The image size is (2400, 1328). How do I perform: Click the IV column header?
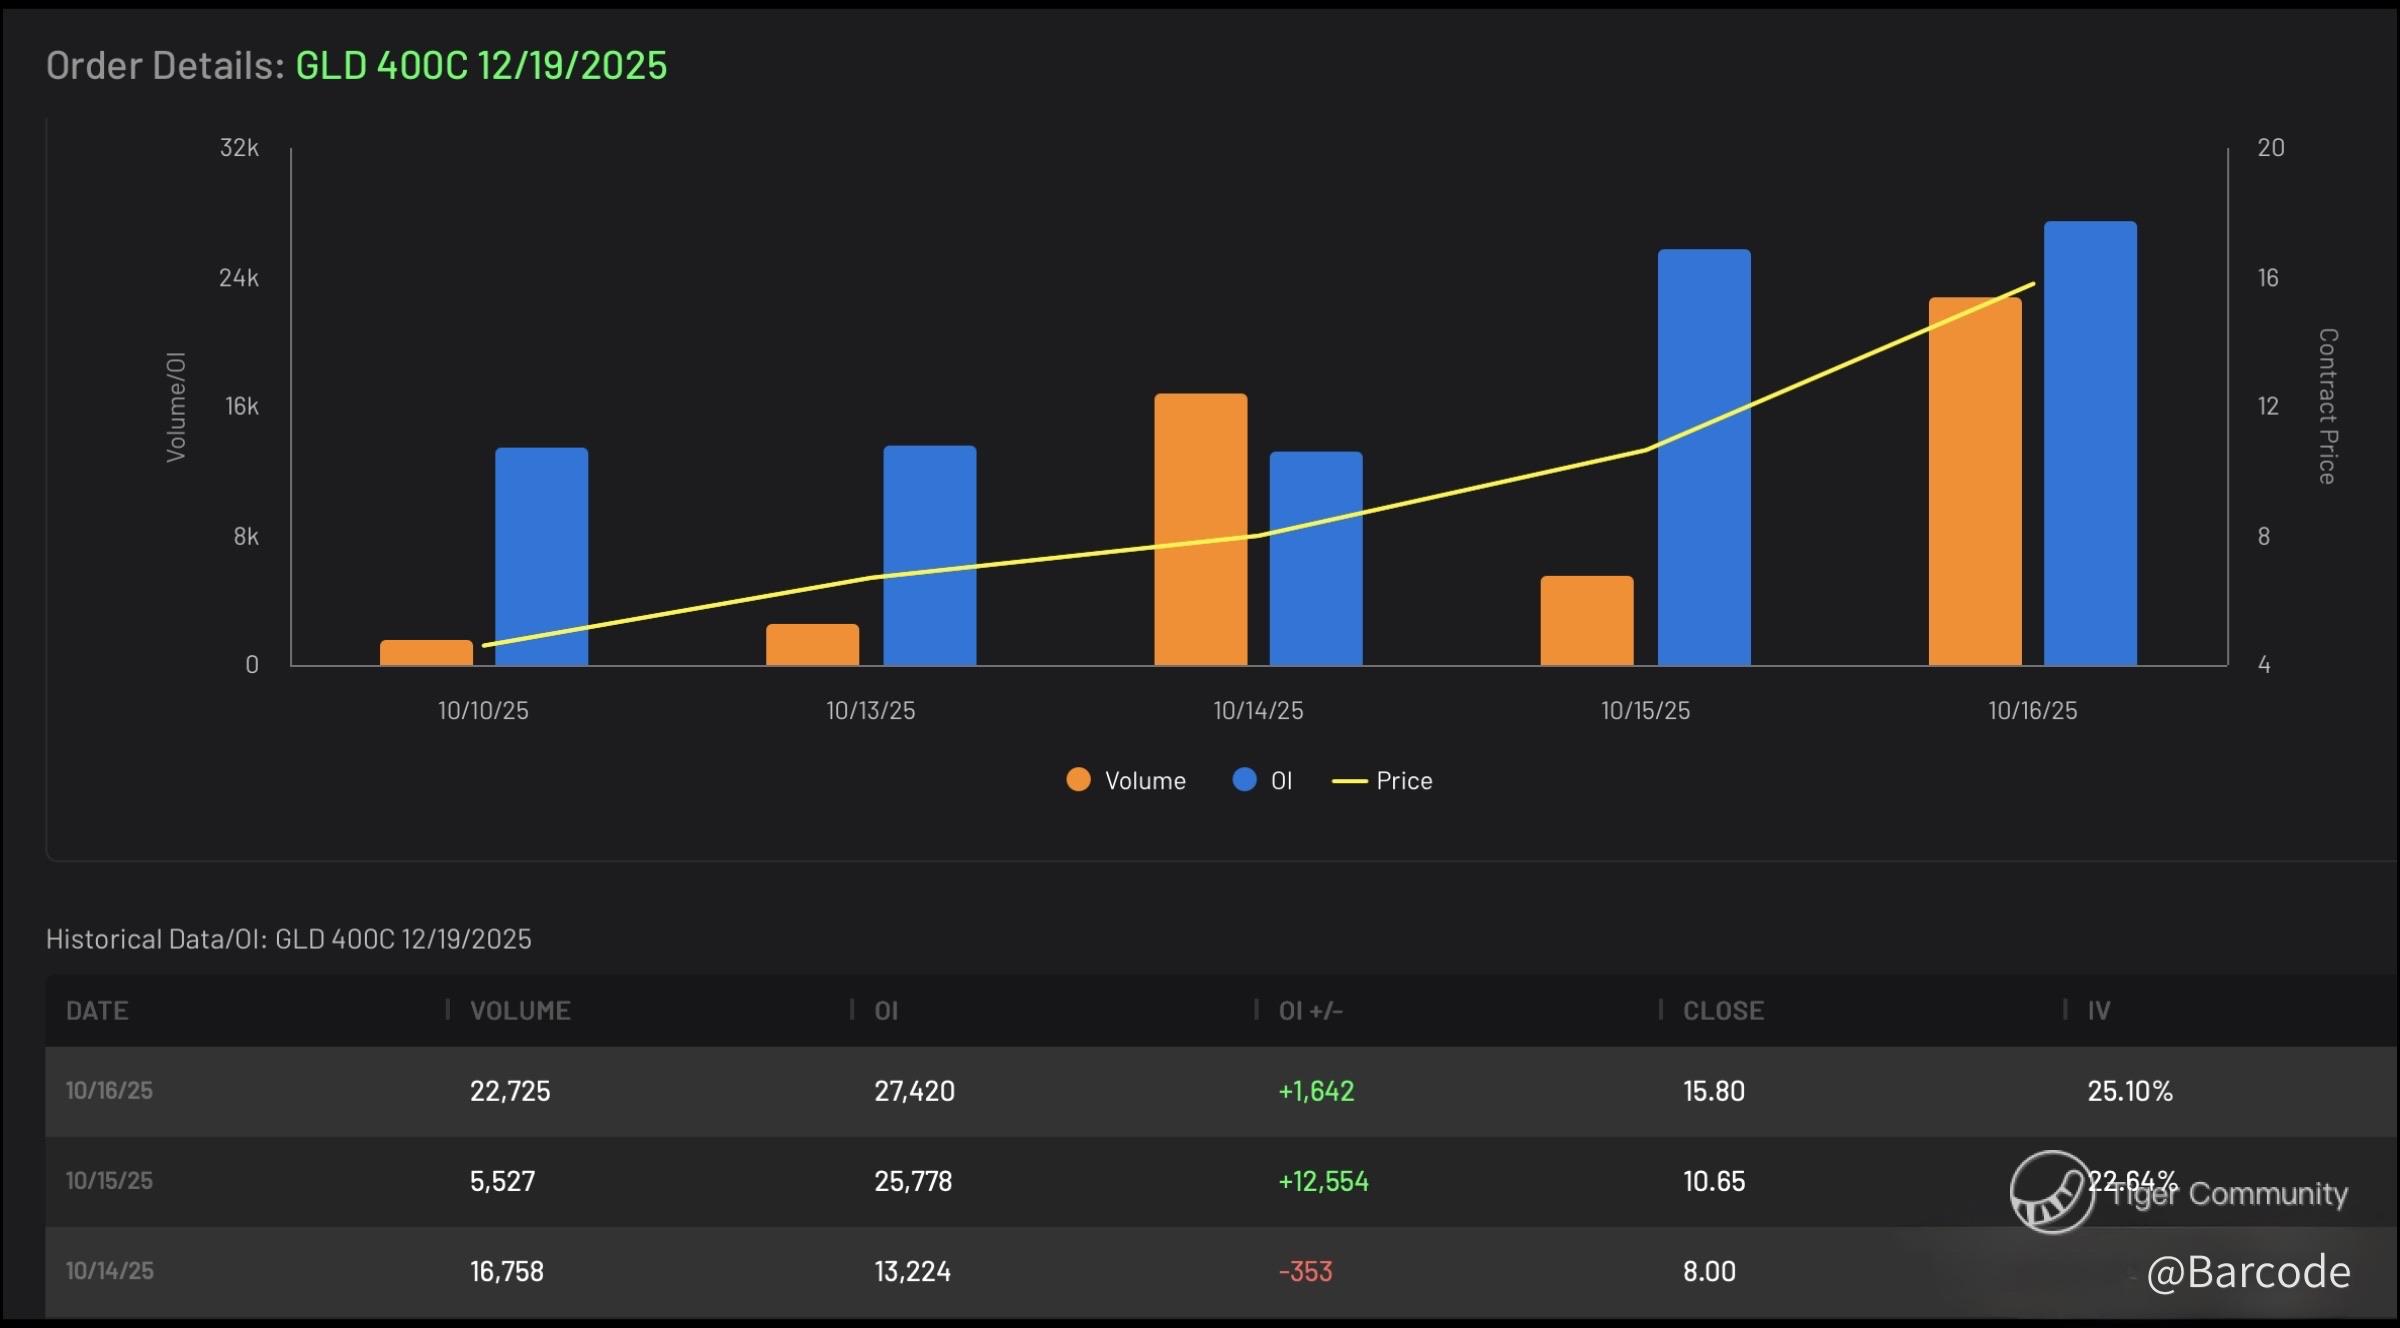tap(2098, 1011)
